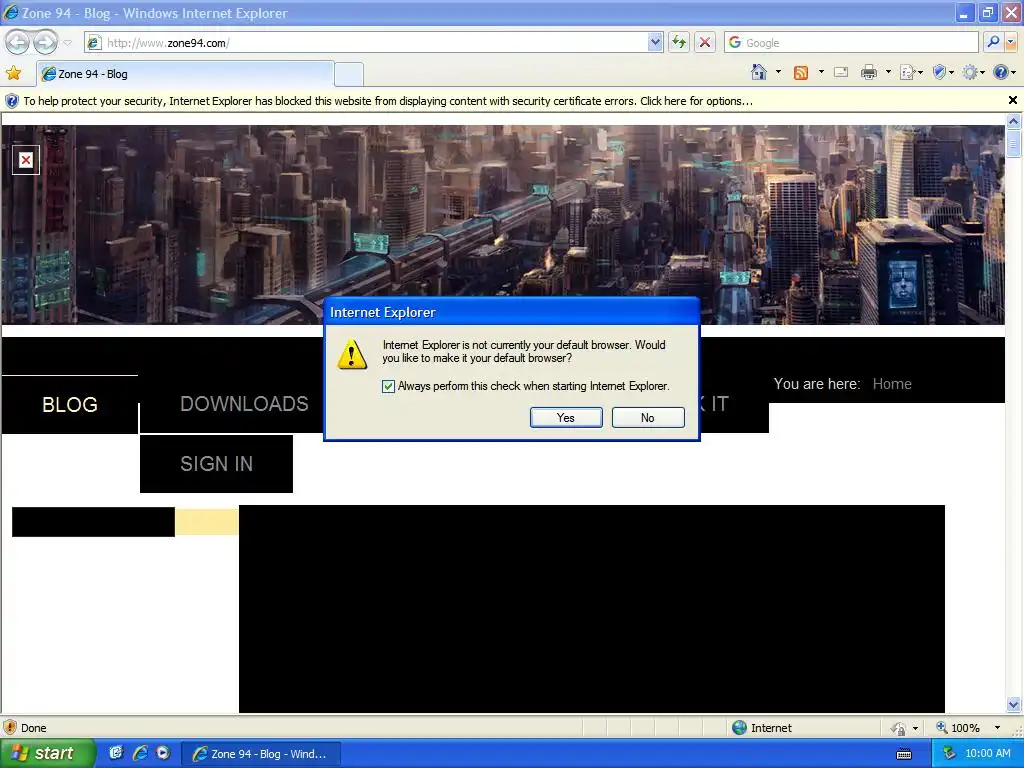The height and width of the screenshot is (768, 1024).
Task: Click the system tray network icon
Action: pyautogui.click(x=950, y=753)
